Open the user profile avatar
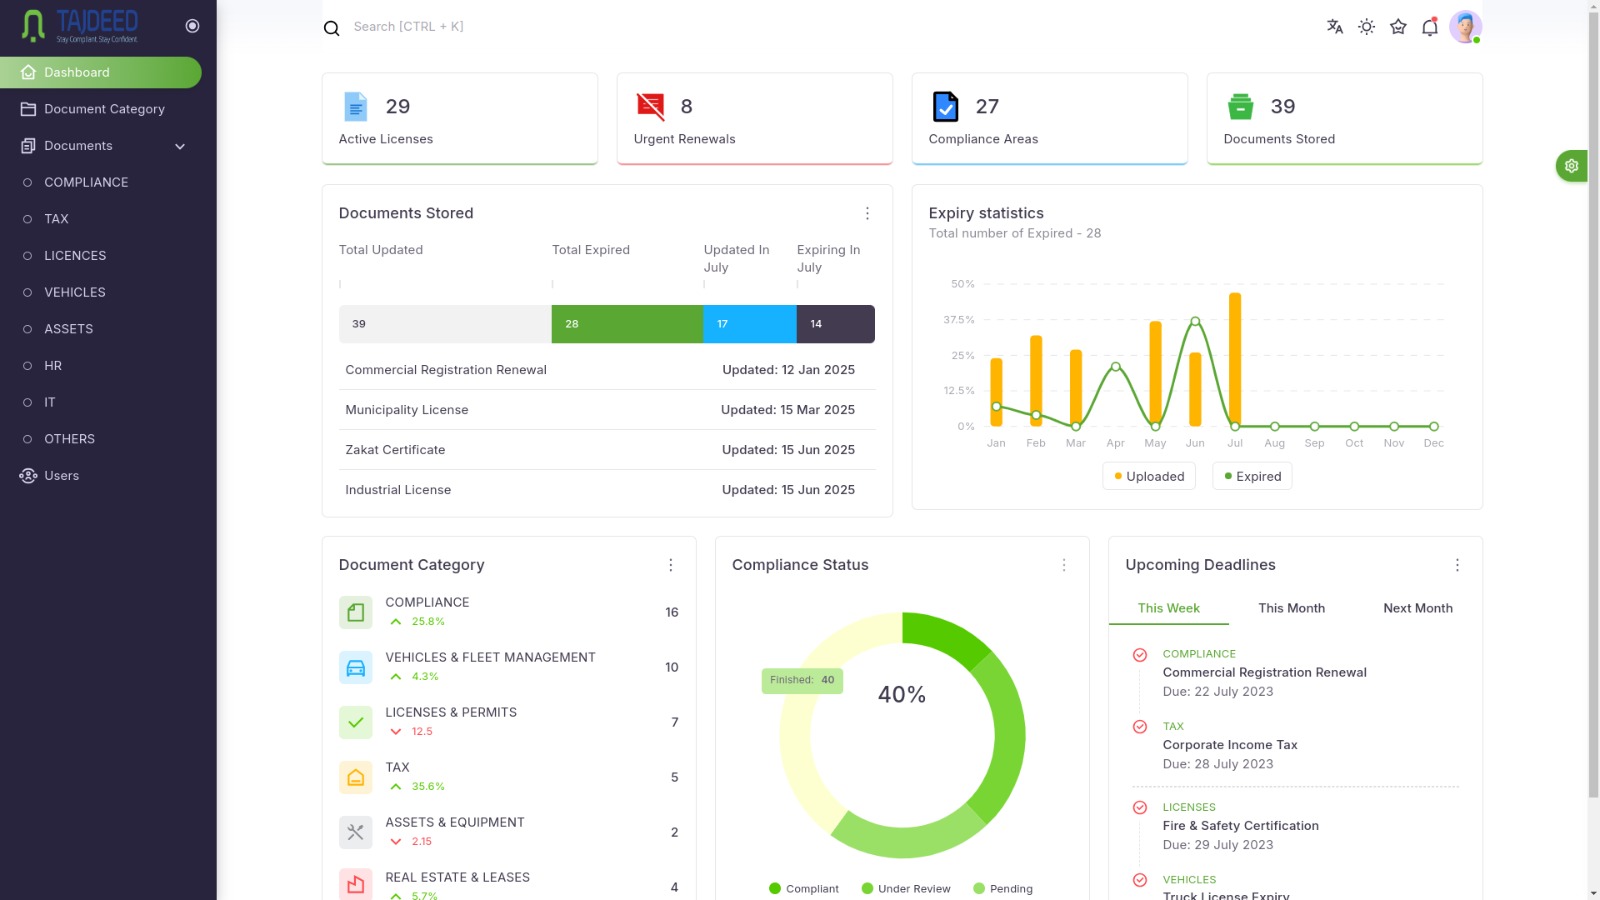This screenshot has width=1600, height=900. click(x=1465, y=27)
